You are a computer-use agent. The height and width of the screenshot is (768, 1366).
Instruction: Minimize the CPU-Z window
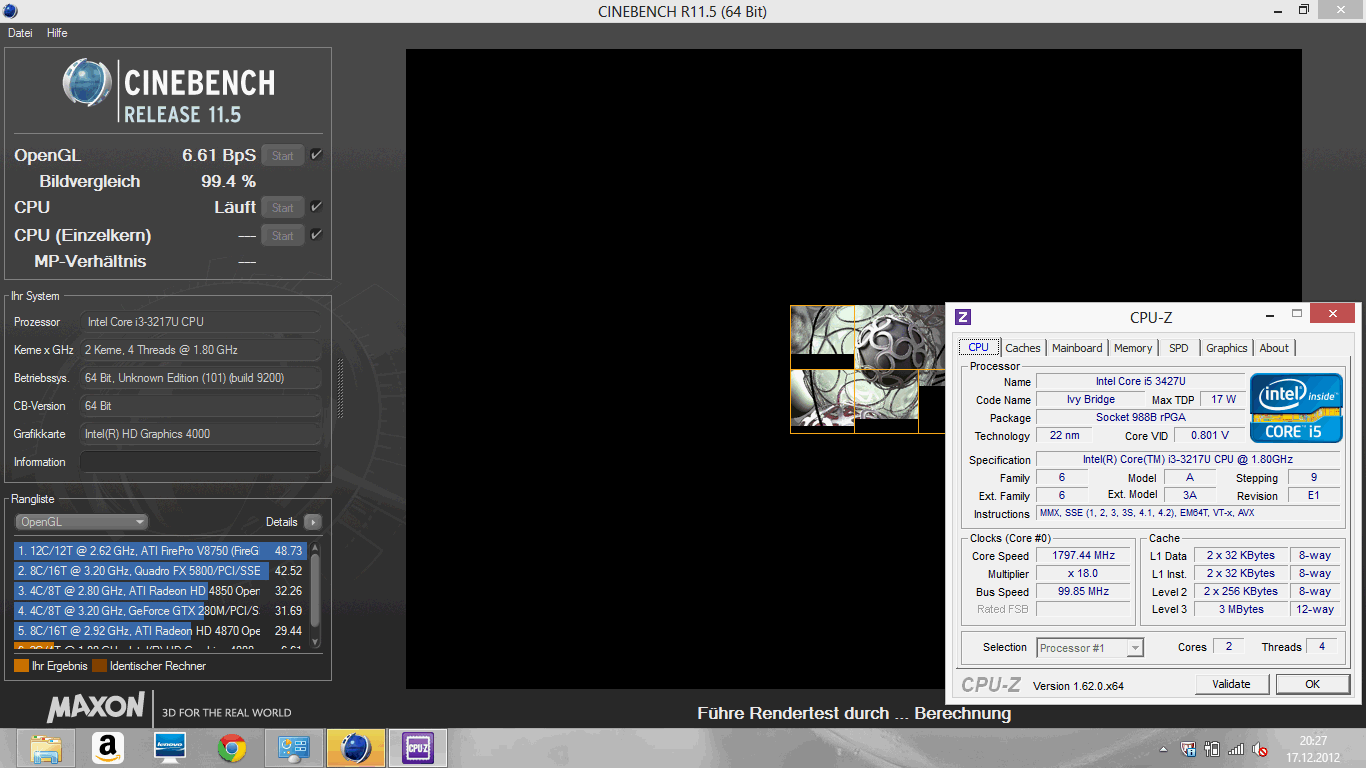pos(1268,314)
